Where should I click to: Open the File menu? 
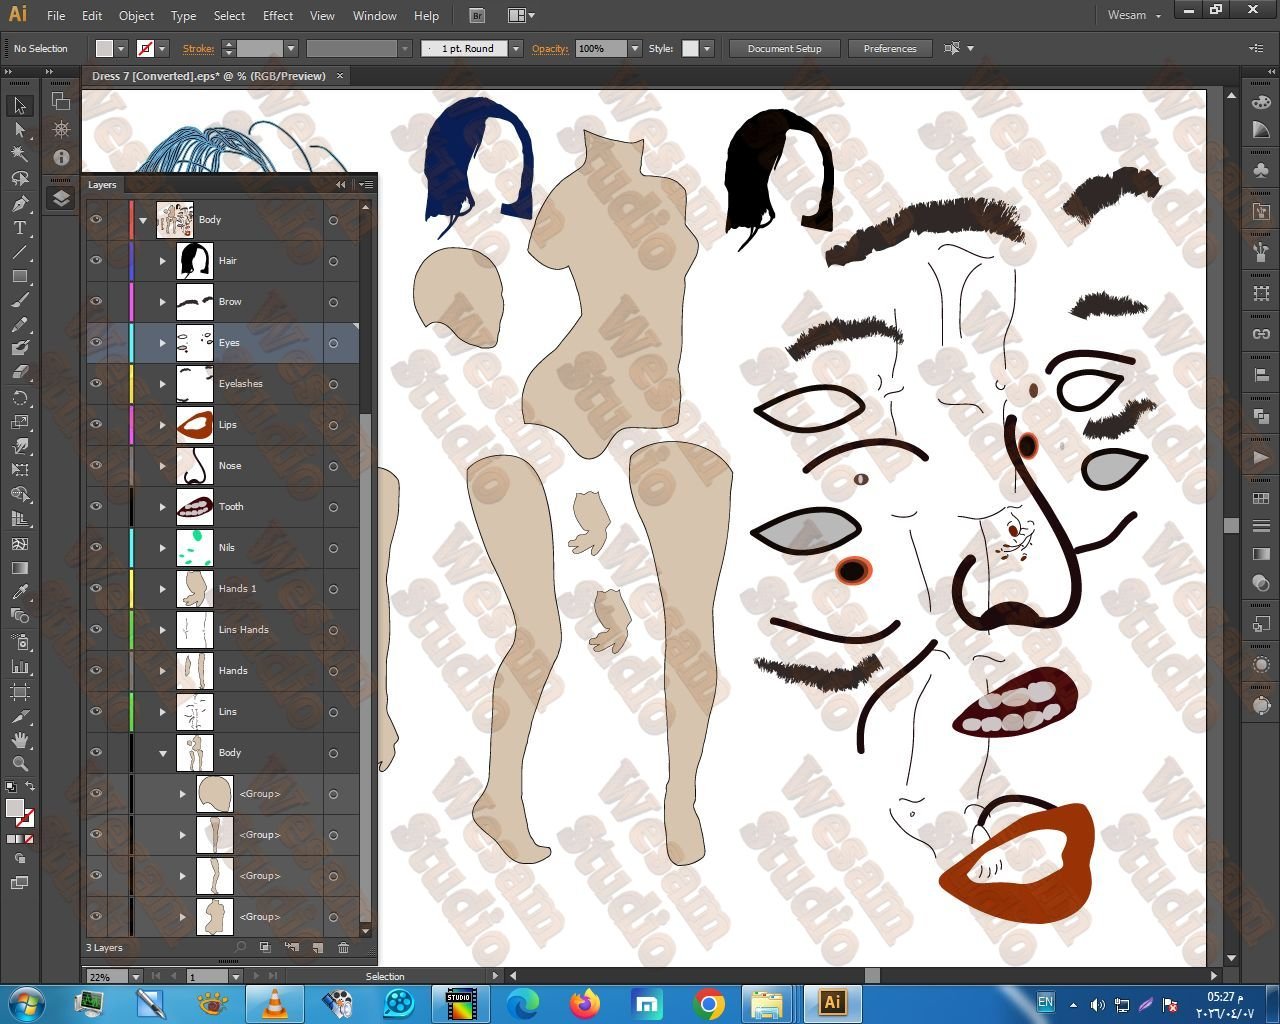coord(56,16)
